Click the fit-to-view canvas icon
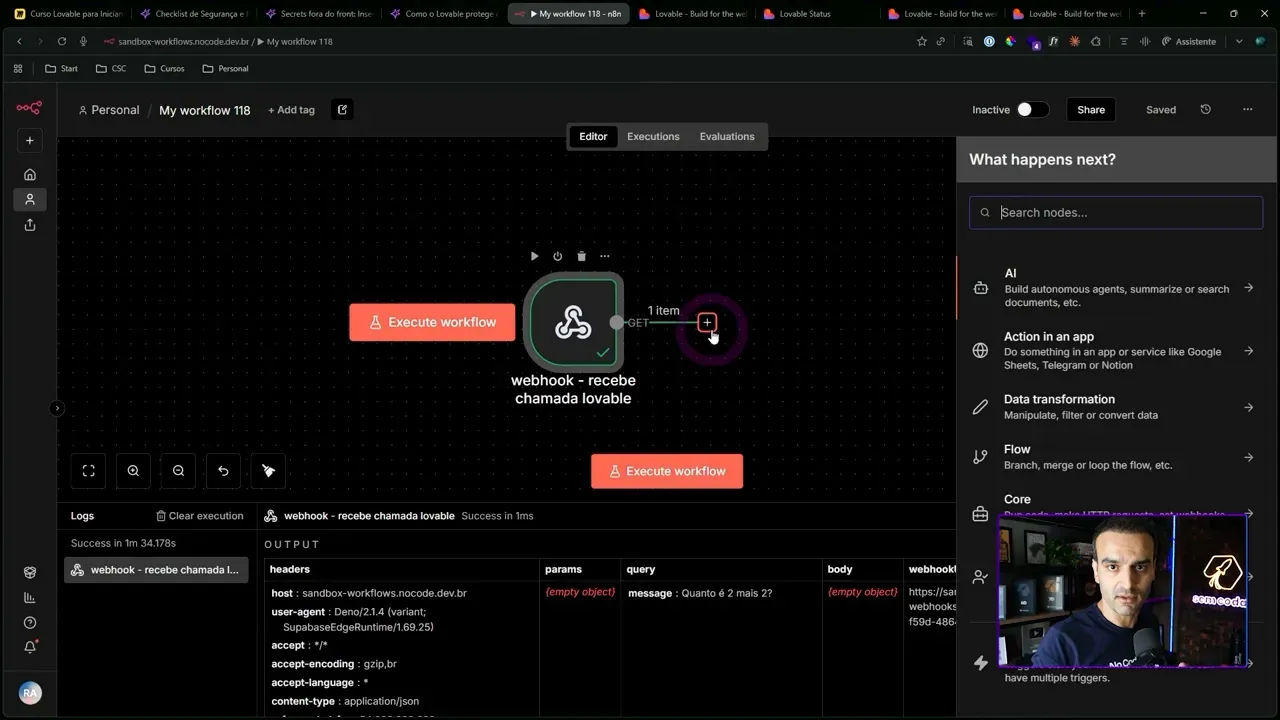The width and height of the screenshot is (1280, 720). click(x=88, y=471)
